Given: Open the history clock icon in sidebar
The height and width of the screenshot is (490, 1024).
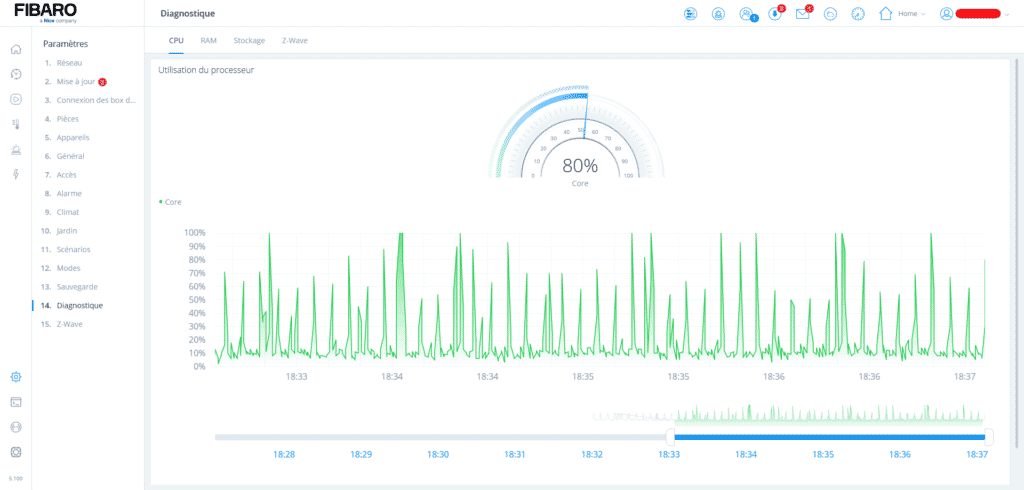Looking at the screenshot, I should (16, 74).
